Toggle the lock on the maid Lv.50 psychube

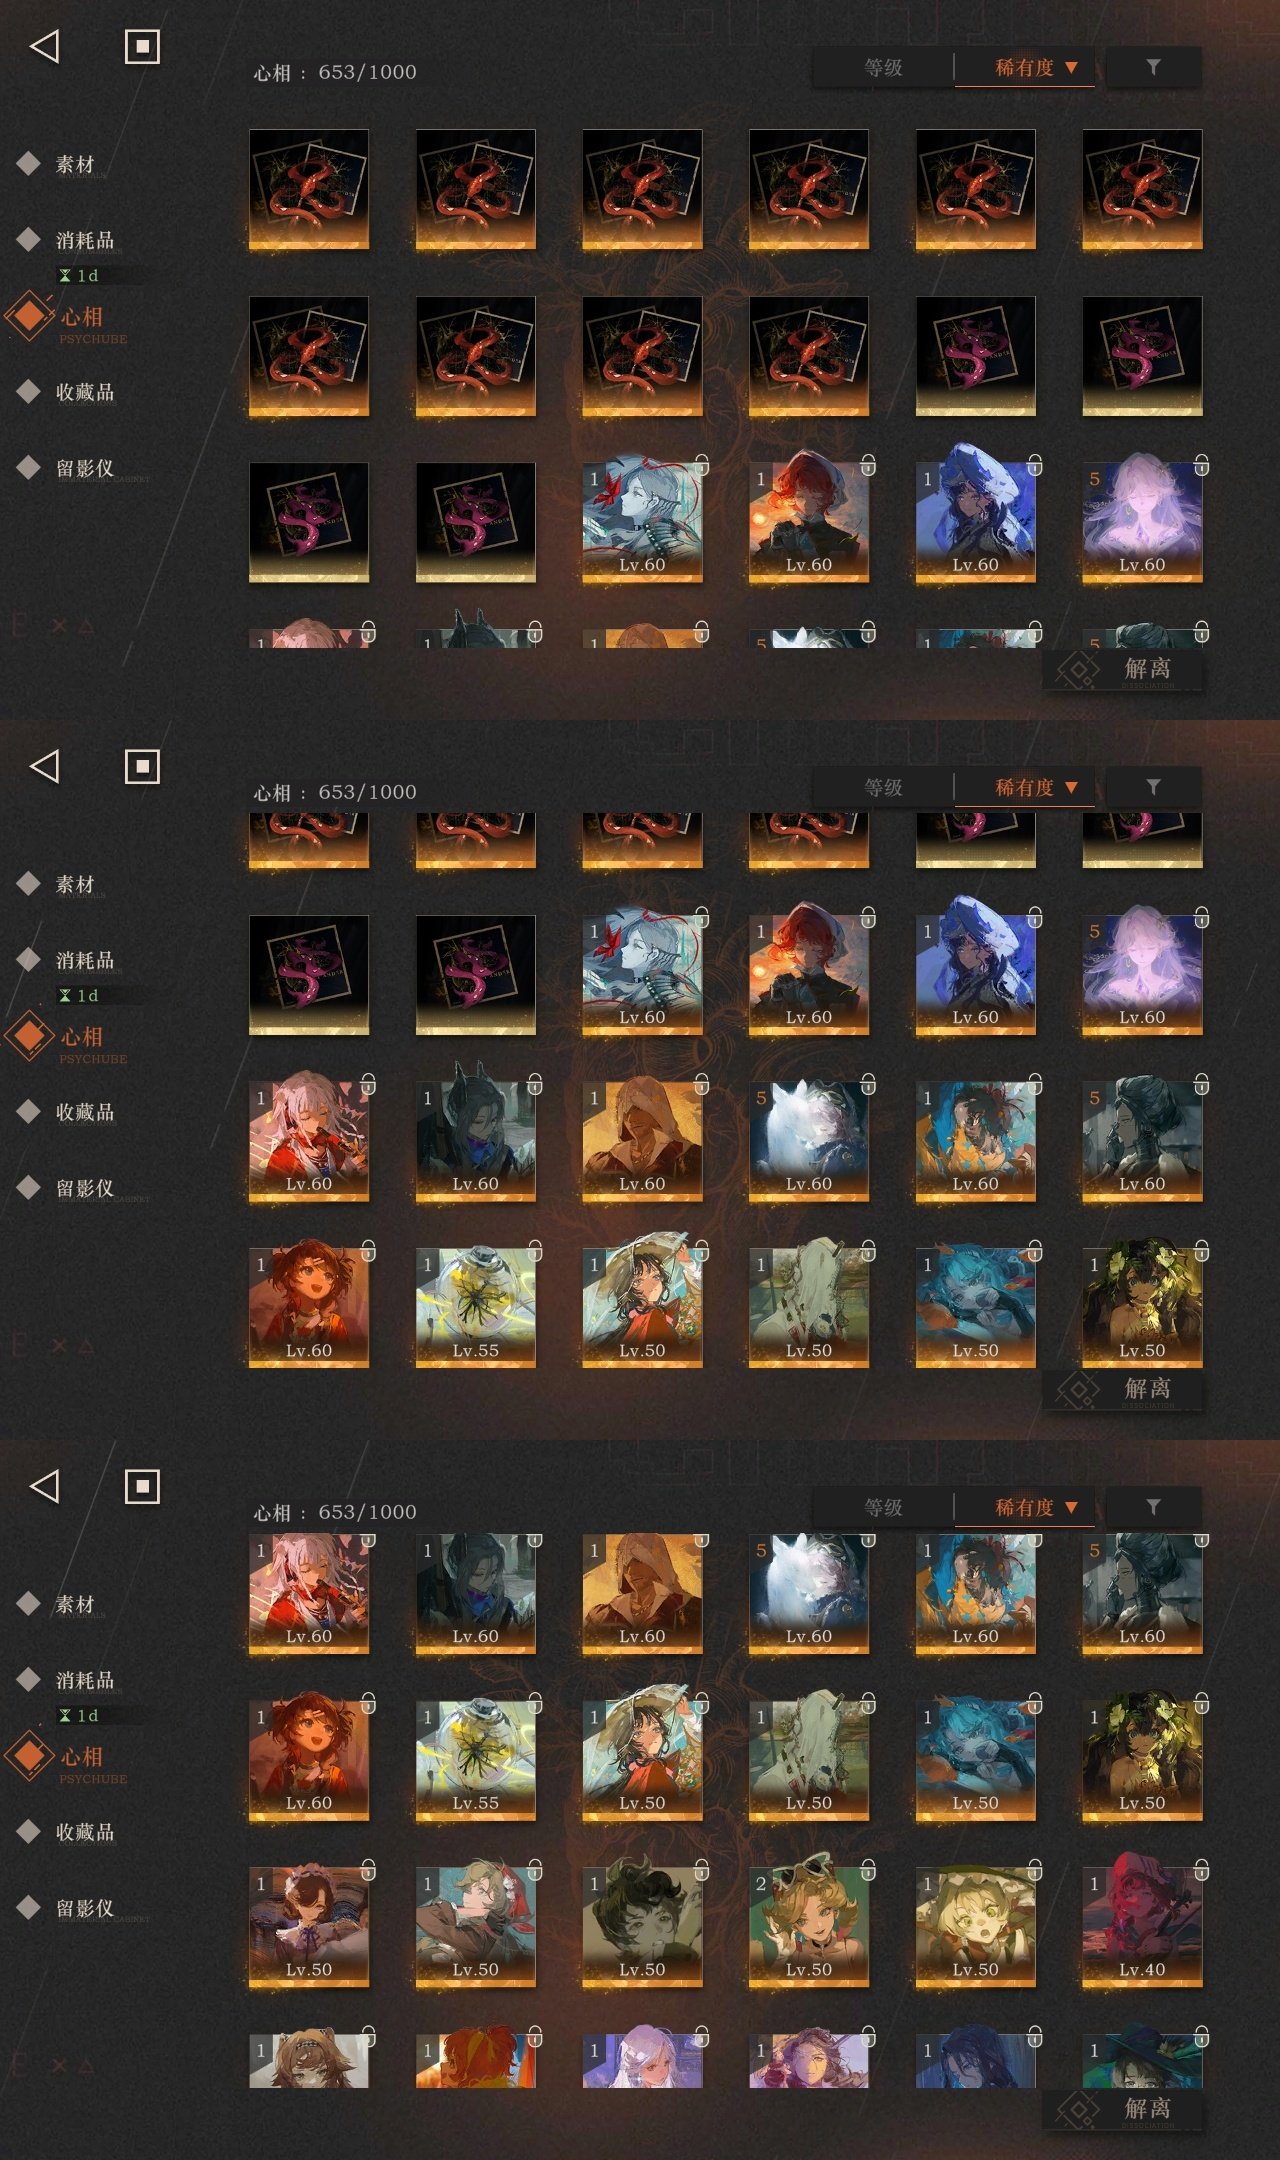pyautogui.click(x=368, y=1869)
